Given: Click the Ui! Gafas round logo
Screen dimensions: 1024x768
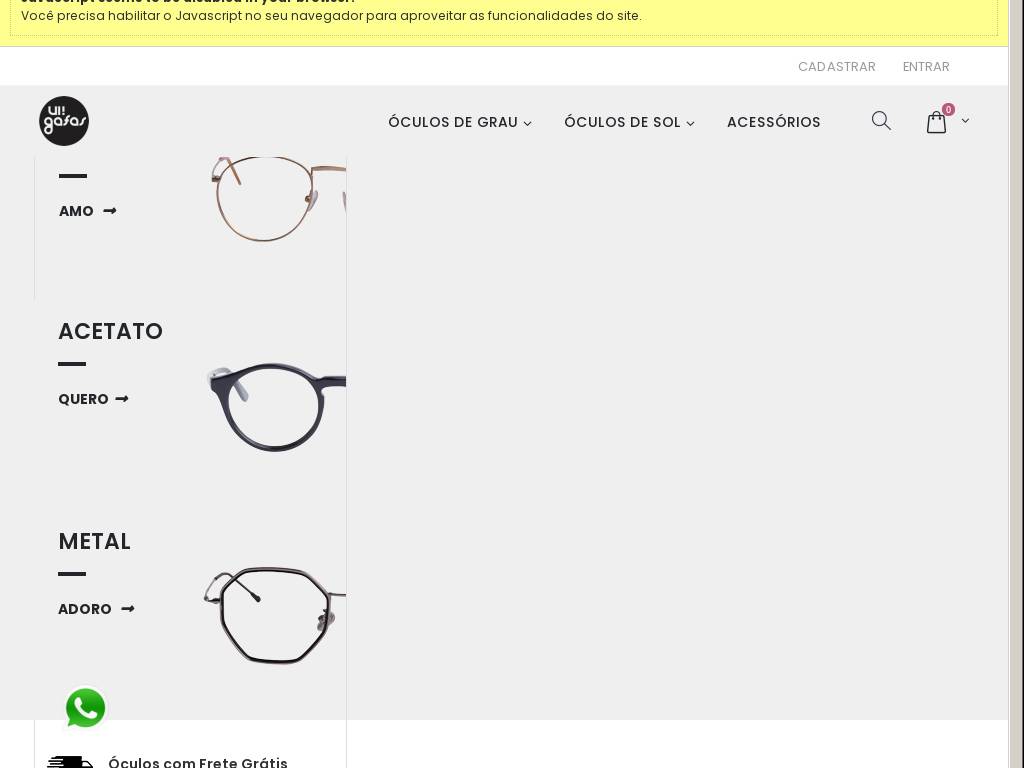Looking at the screenshot, I should 64,121.
